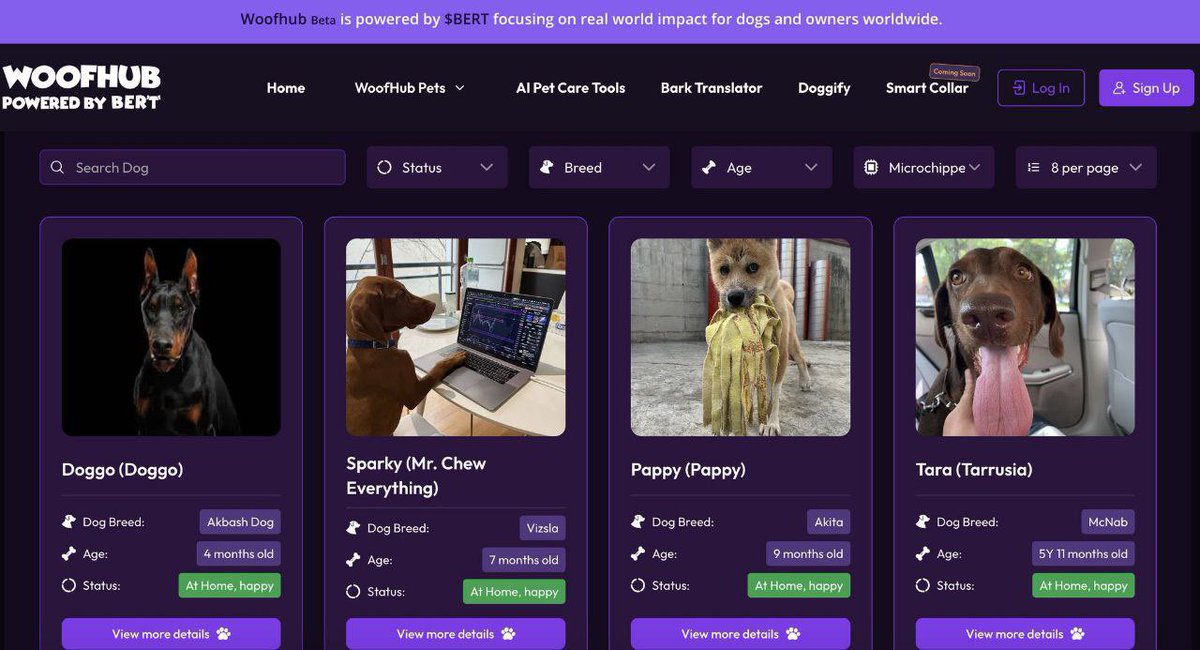Image resolution: width=1200 pixels, height=650 pixels.
Task: Click the WoofHub Powered by Bert logo
Action: point(80,87)
